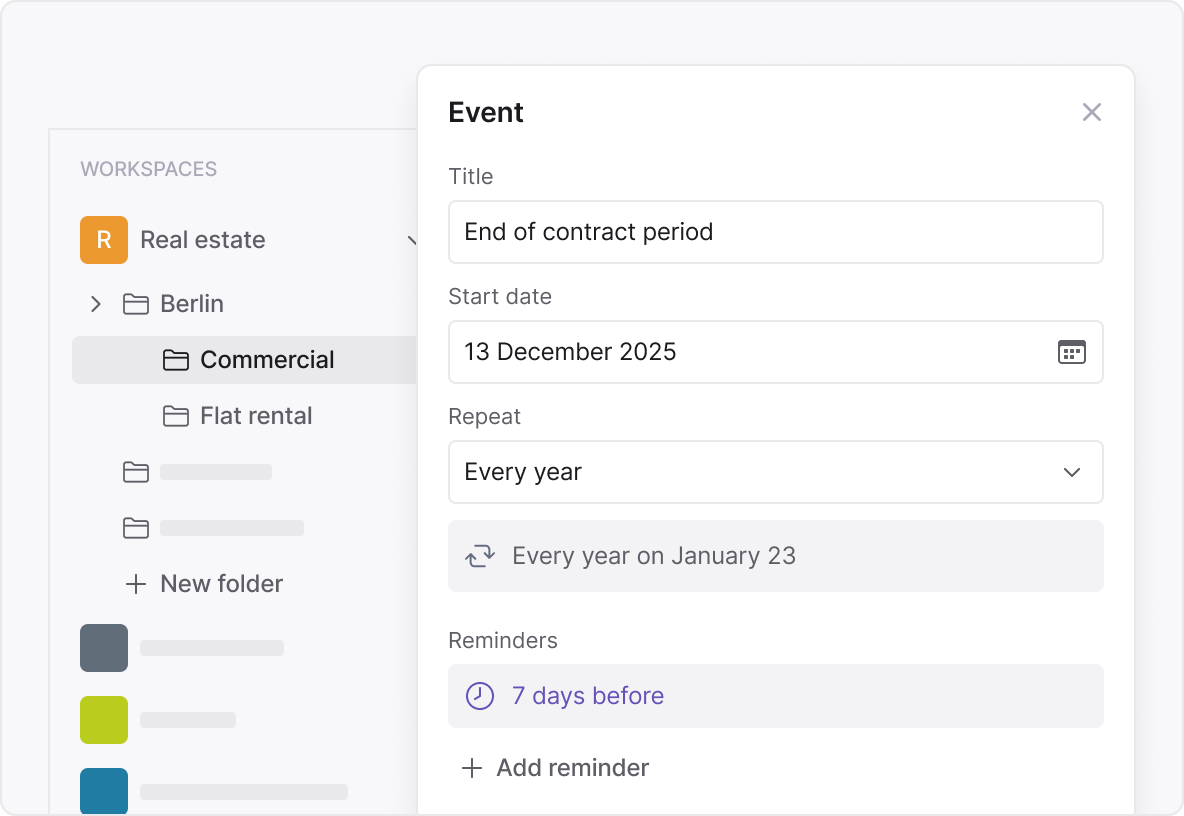Open the 7 days before reminder
This screenshot has height=816, width=1184.
587,695
